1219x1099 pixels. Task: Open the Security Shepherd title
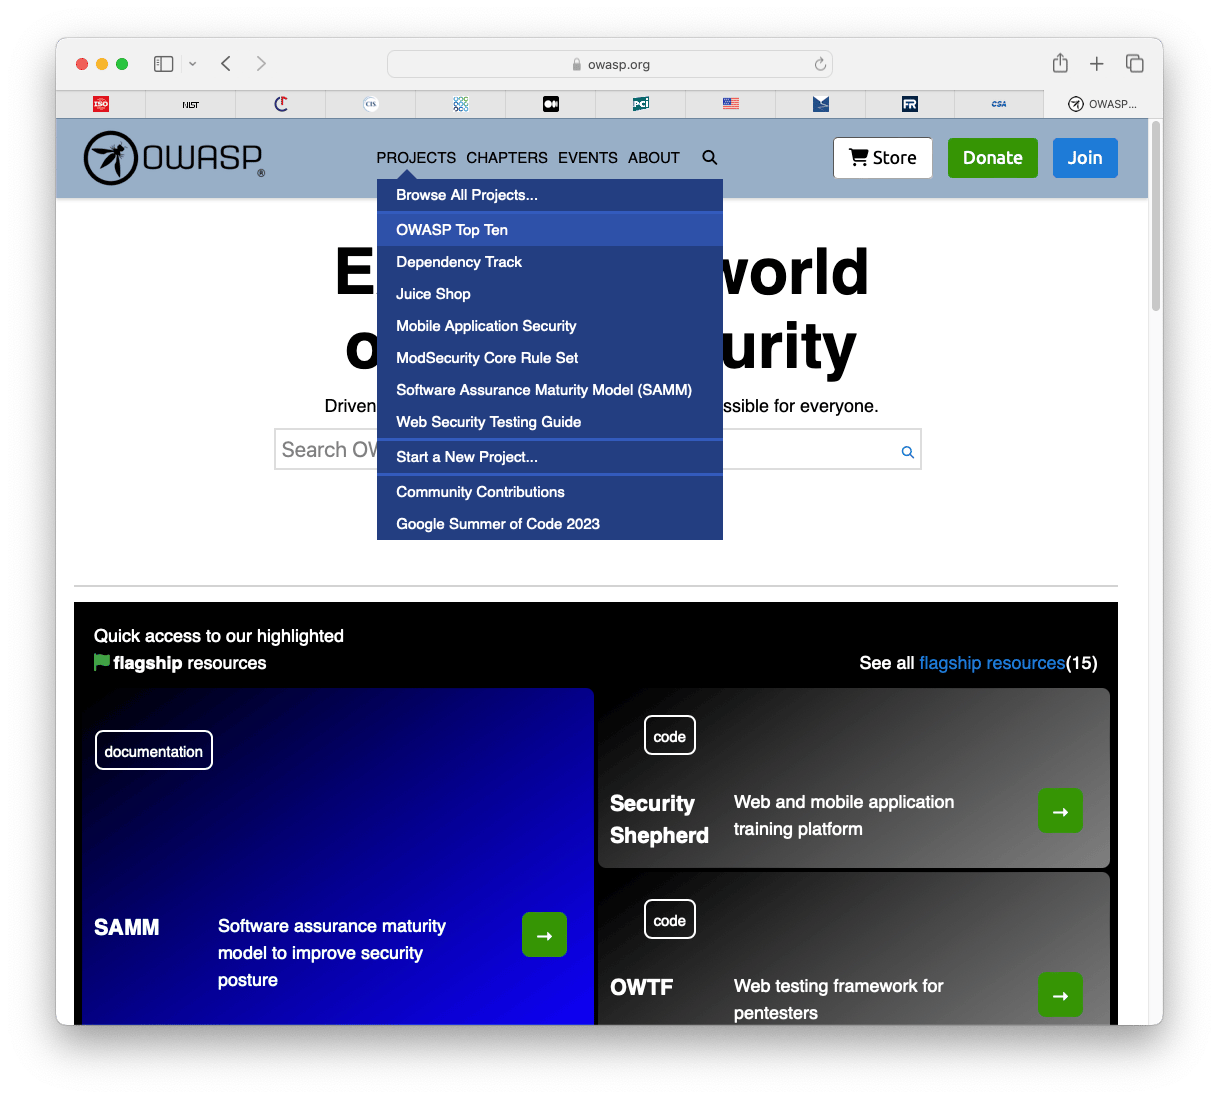pos(659,819)
